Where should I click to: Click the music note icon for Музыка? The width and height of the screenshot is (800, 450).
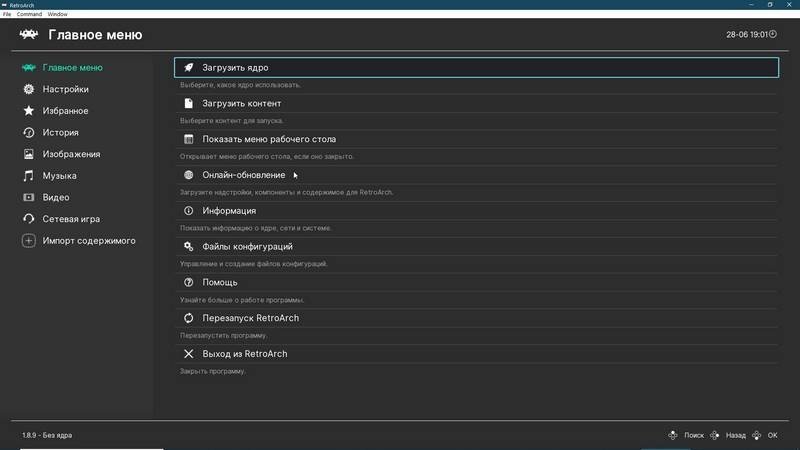tap(29, 176)
